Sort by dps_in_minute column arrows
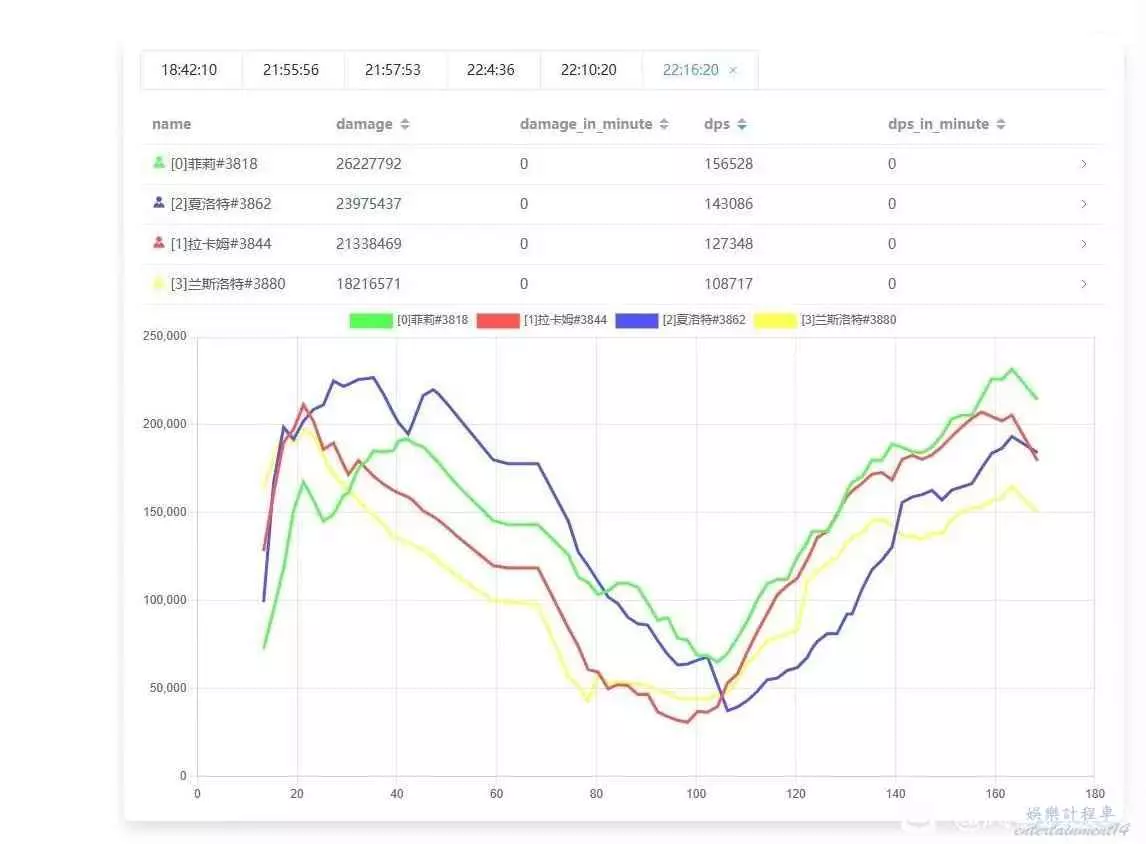The height and width of the screenshot is (844, 1146). coord(1001,125)
